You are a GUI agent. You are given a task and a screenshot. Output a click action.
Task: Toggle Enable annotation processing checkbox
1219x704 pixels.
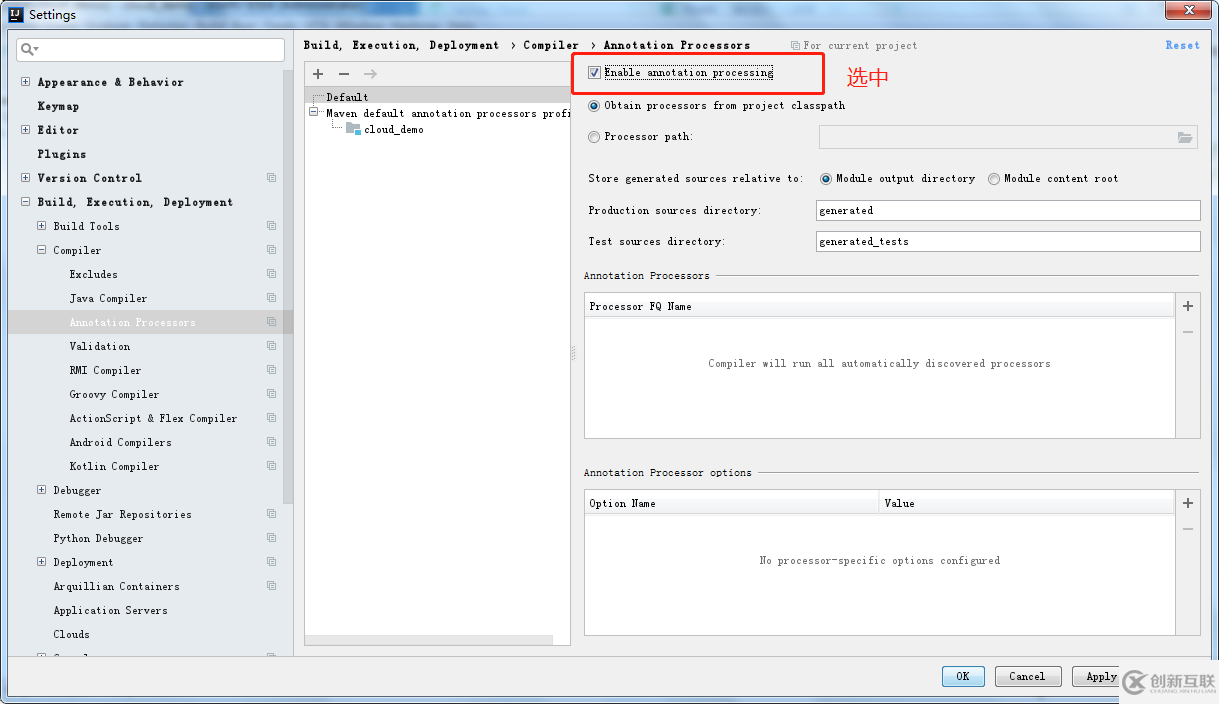[595, 73]
